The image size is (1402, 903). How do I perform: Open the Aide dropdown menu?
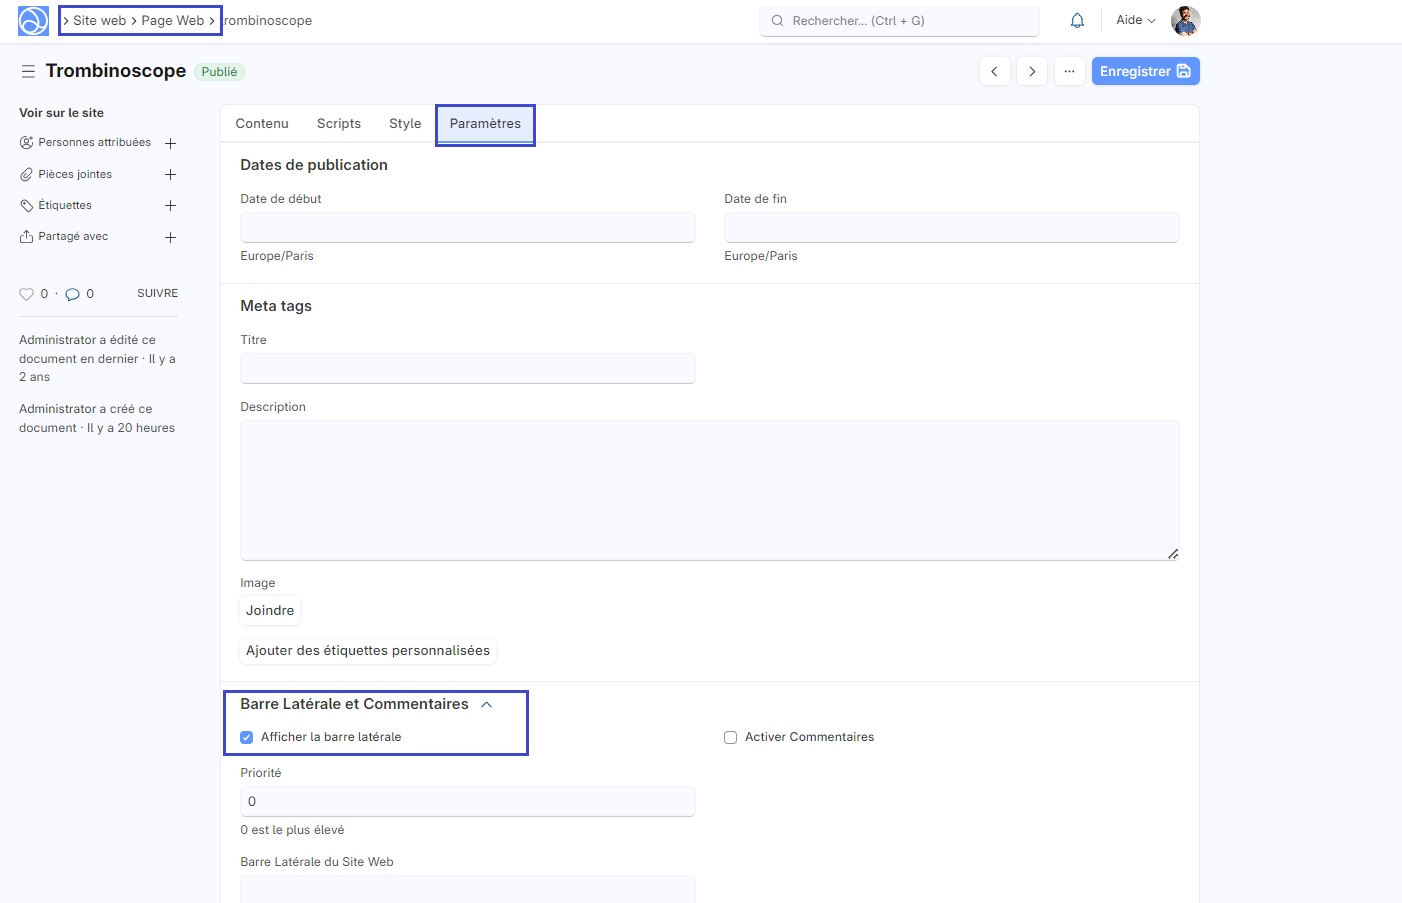(1135, 20)
